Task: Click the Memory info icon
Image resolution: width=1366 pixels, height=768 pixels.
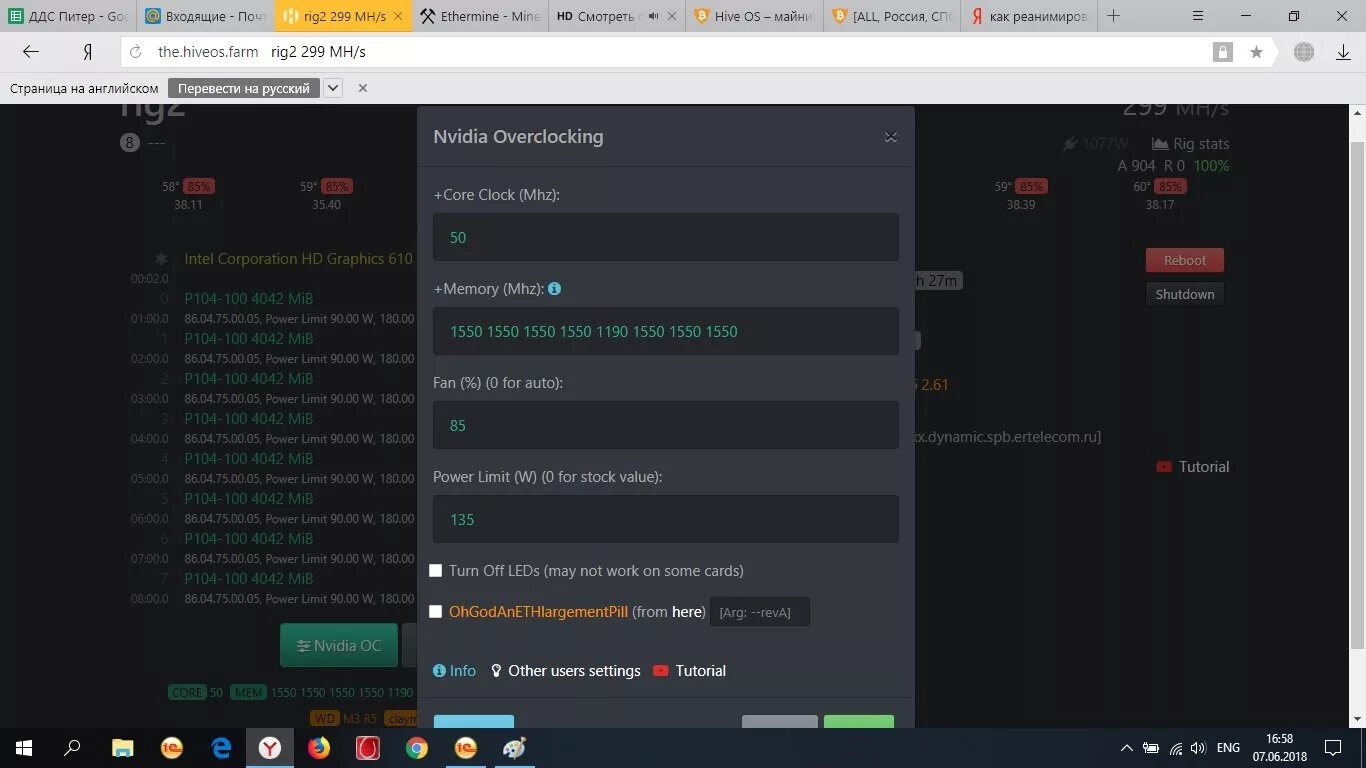Action: tap(555, 289)
